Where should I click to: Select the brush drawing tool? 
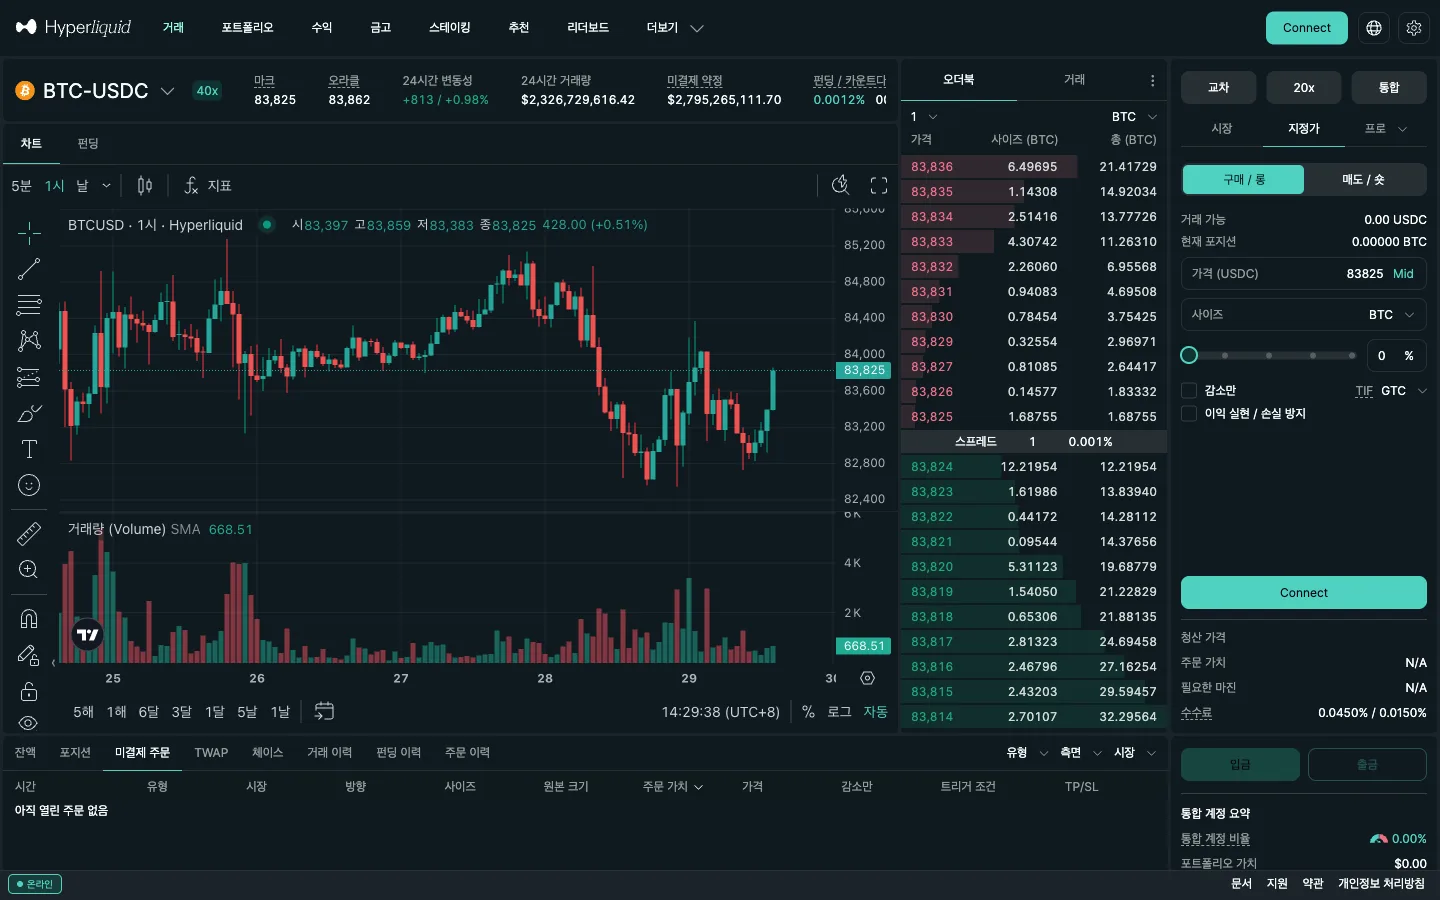point(29,413)
